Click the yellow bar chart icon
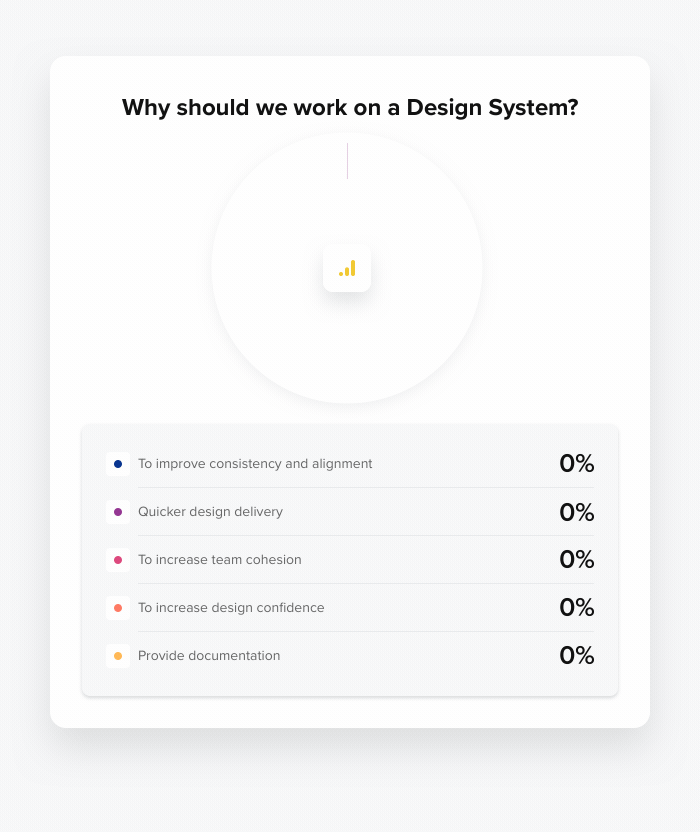This screenshot has height=832, width=700. coord(347,268)
